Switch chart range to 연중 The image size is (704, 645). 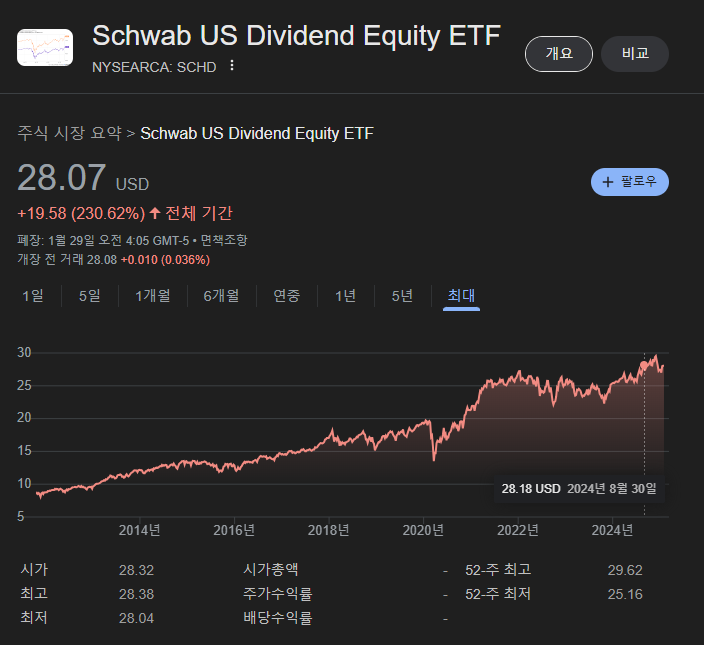[286, 296]
